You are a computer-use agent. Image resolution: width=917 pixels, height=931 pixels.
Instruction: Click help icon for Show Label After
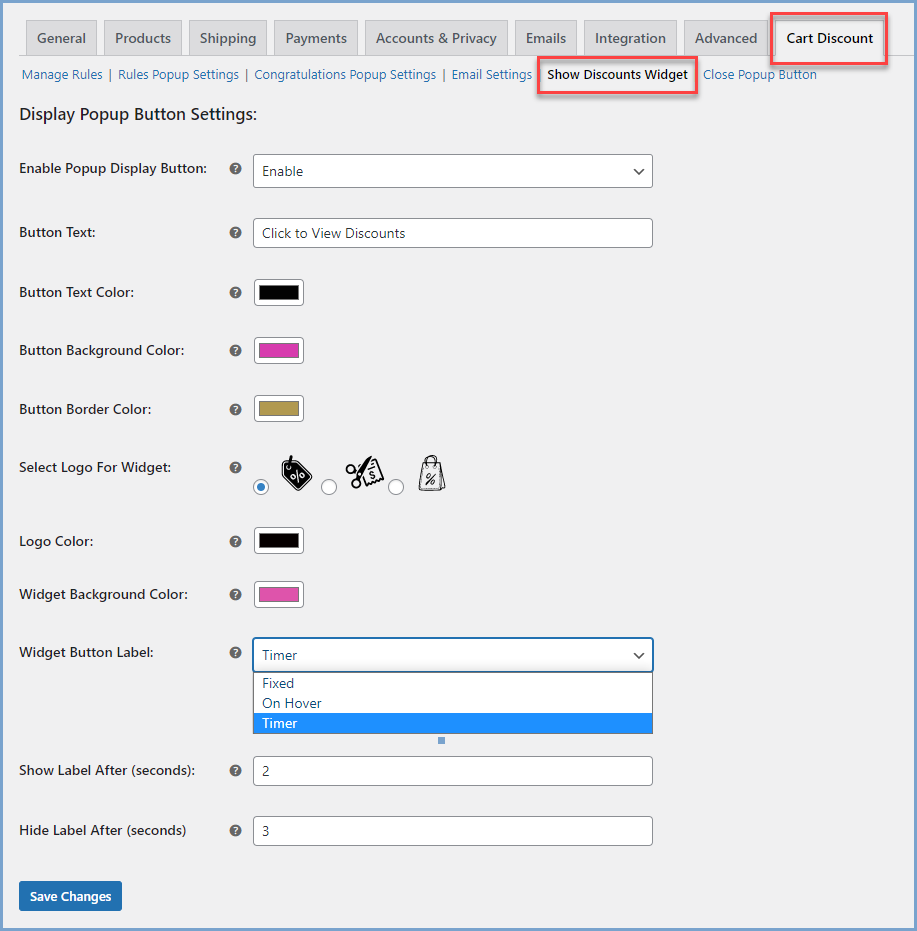(x=236, y=771)
